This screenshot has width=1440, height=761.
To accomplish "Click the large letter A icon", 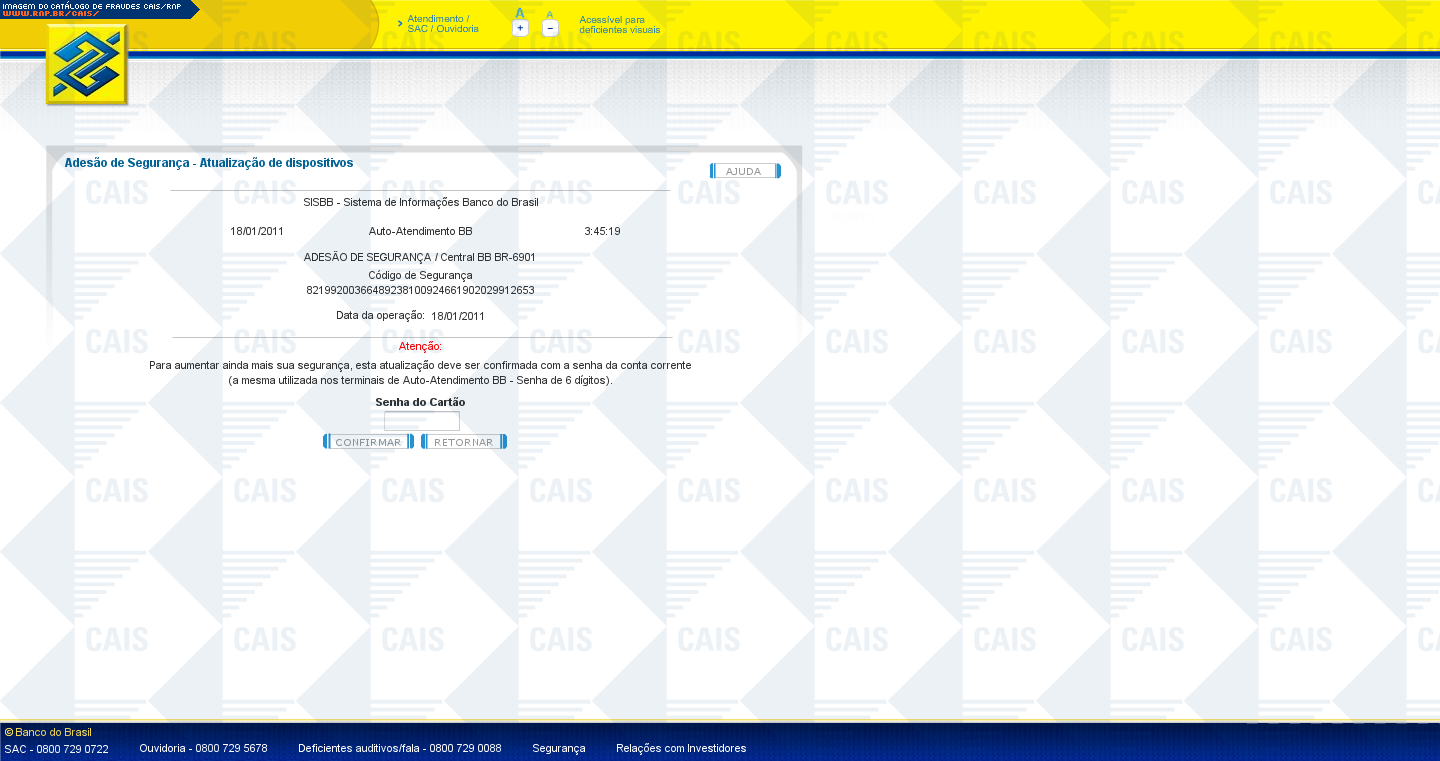I will pyautogui.click(x=520, y=13).
